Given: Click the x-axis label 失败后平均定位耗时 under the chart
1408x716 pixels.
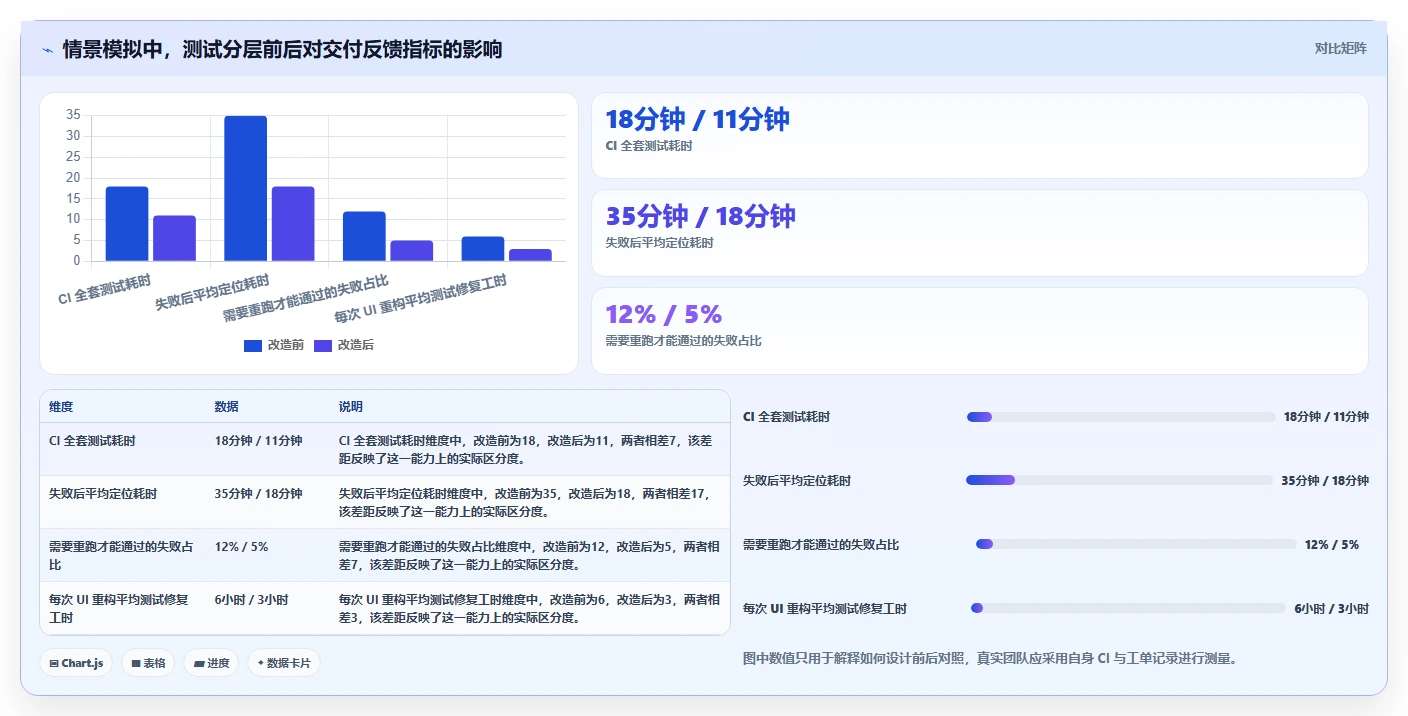Looking at the screenshot, I should [x=212, y=292].
